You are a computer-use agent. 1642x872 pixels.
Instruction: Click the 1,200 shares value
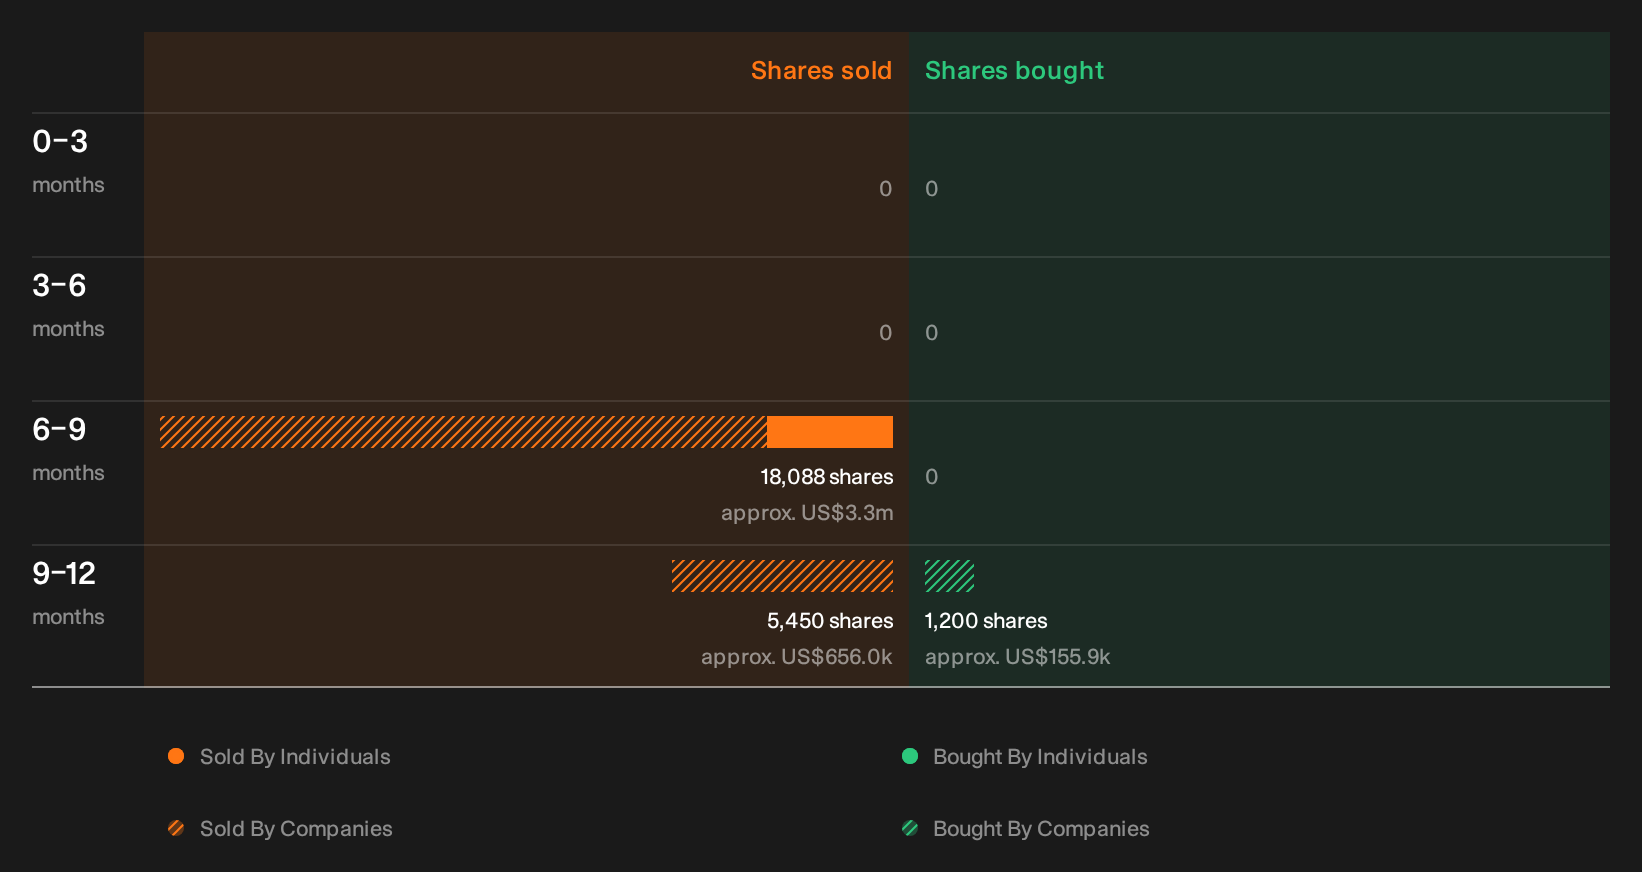(986, 621)
